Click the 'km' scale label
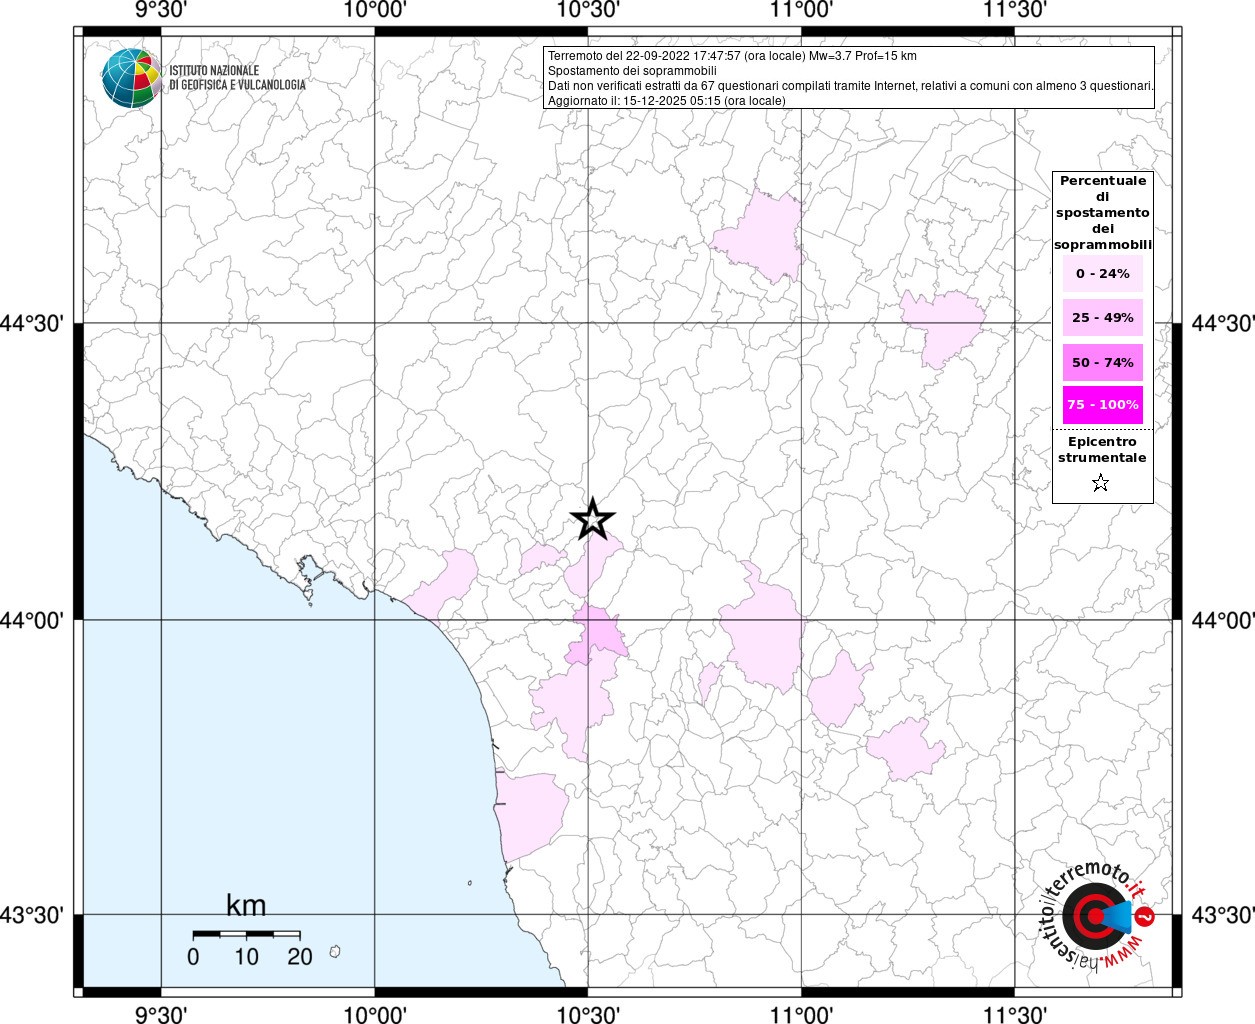The image size is (1255, 1024). (x=246, y=906)
